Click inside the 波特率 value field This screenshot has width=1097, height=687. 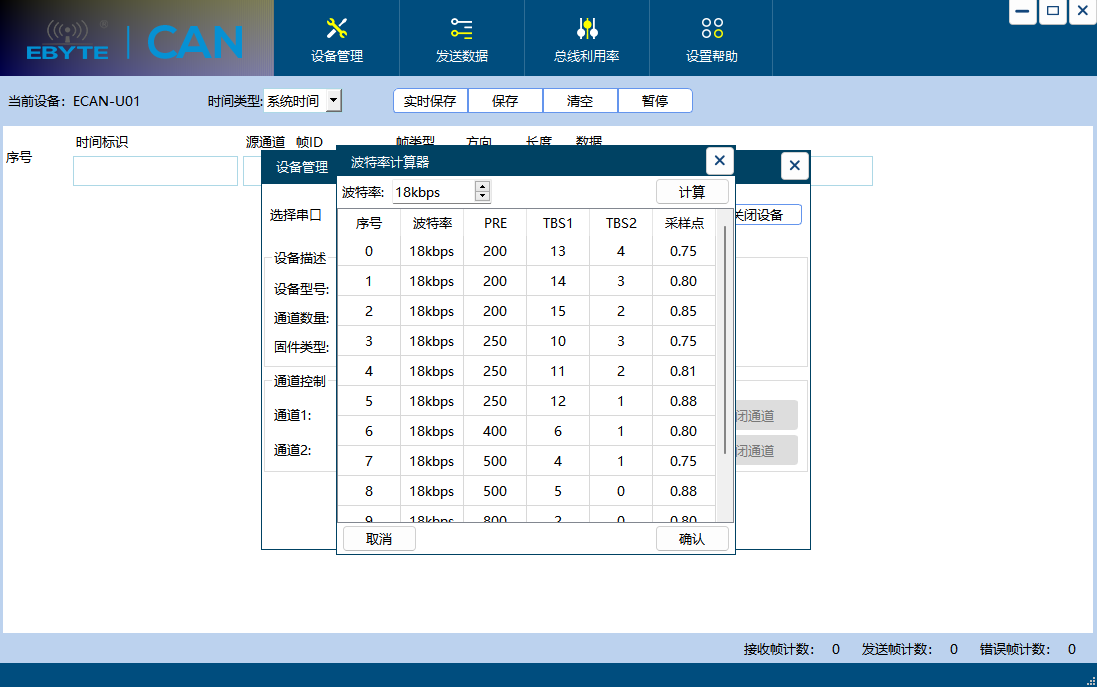coord(430,191)
